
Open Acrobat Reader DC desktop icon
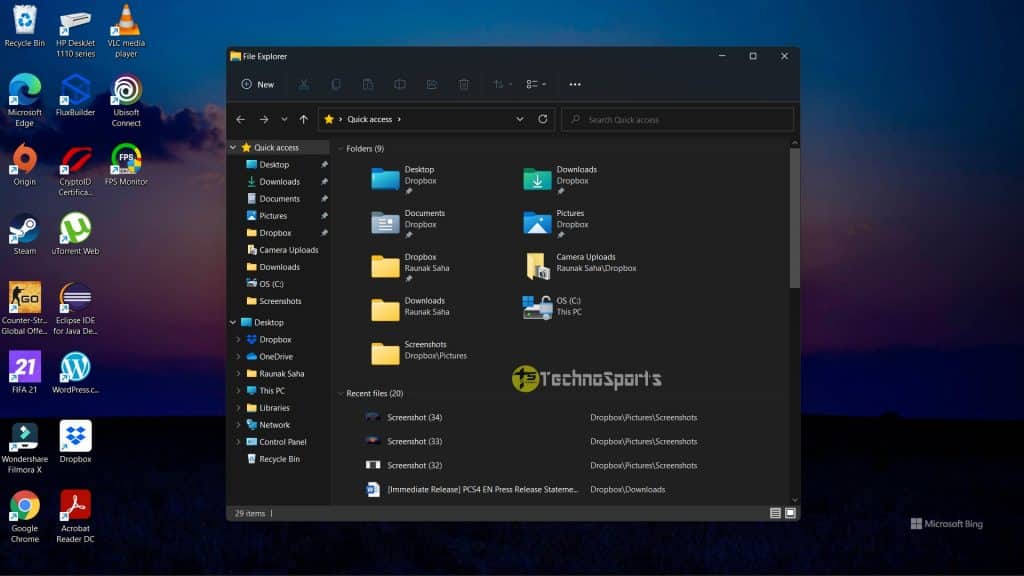(75, 517)
